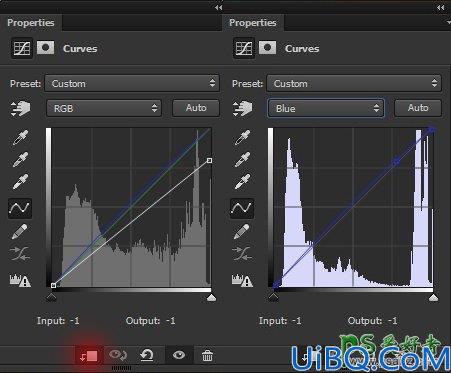This screenshot has width=451, height=373.
Task: Open the RGB channel dropdown
Action: [x=104, y=108]
